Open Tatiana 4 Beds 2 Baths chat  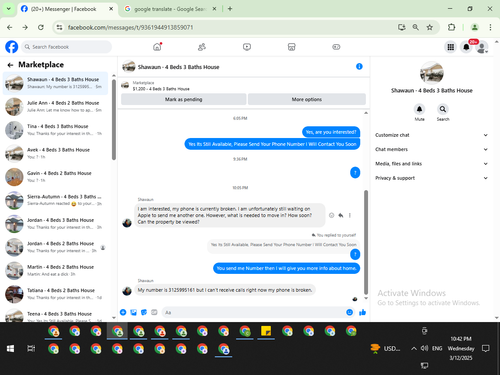(55, 294)
